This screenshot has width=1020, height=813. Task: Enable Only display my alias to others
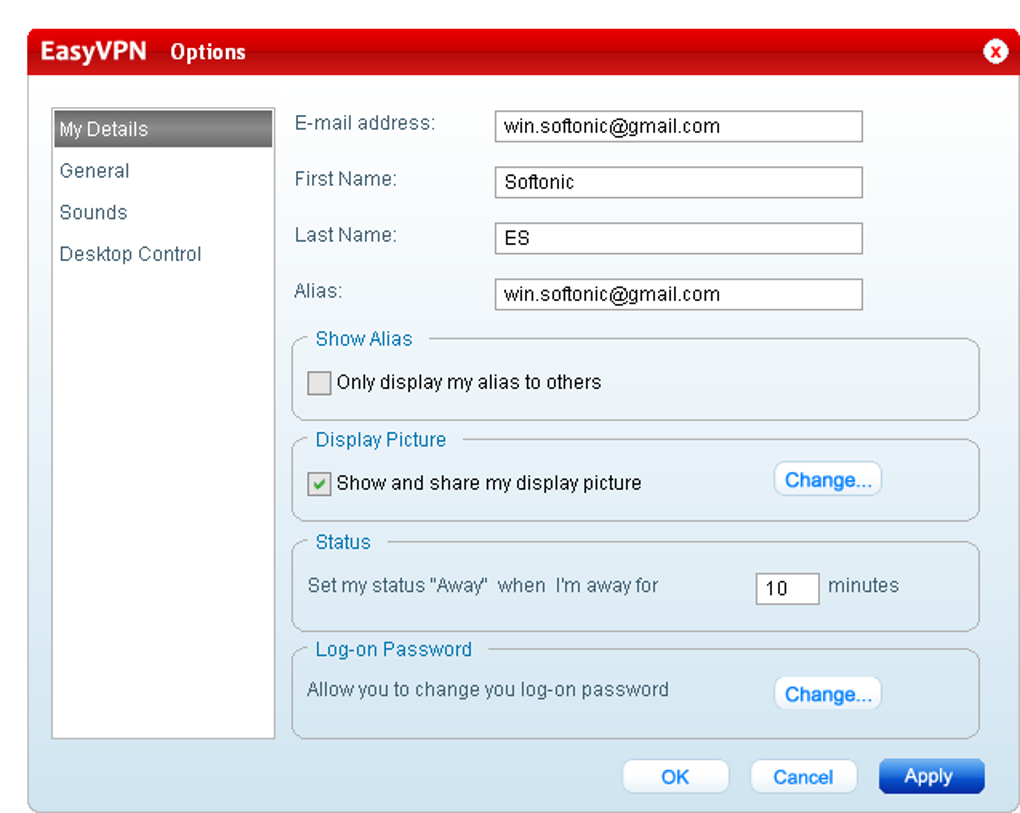coord(319,383)
